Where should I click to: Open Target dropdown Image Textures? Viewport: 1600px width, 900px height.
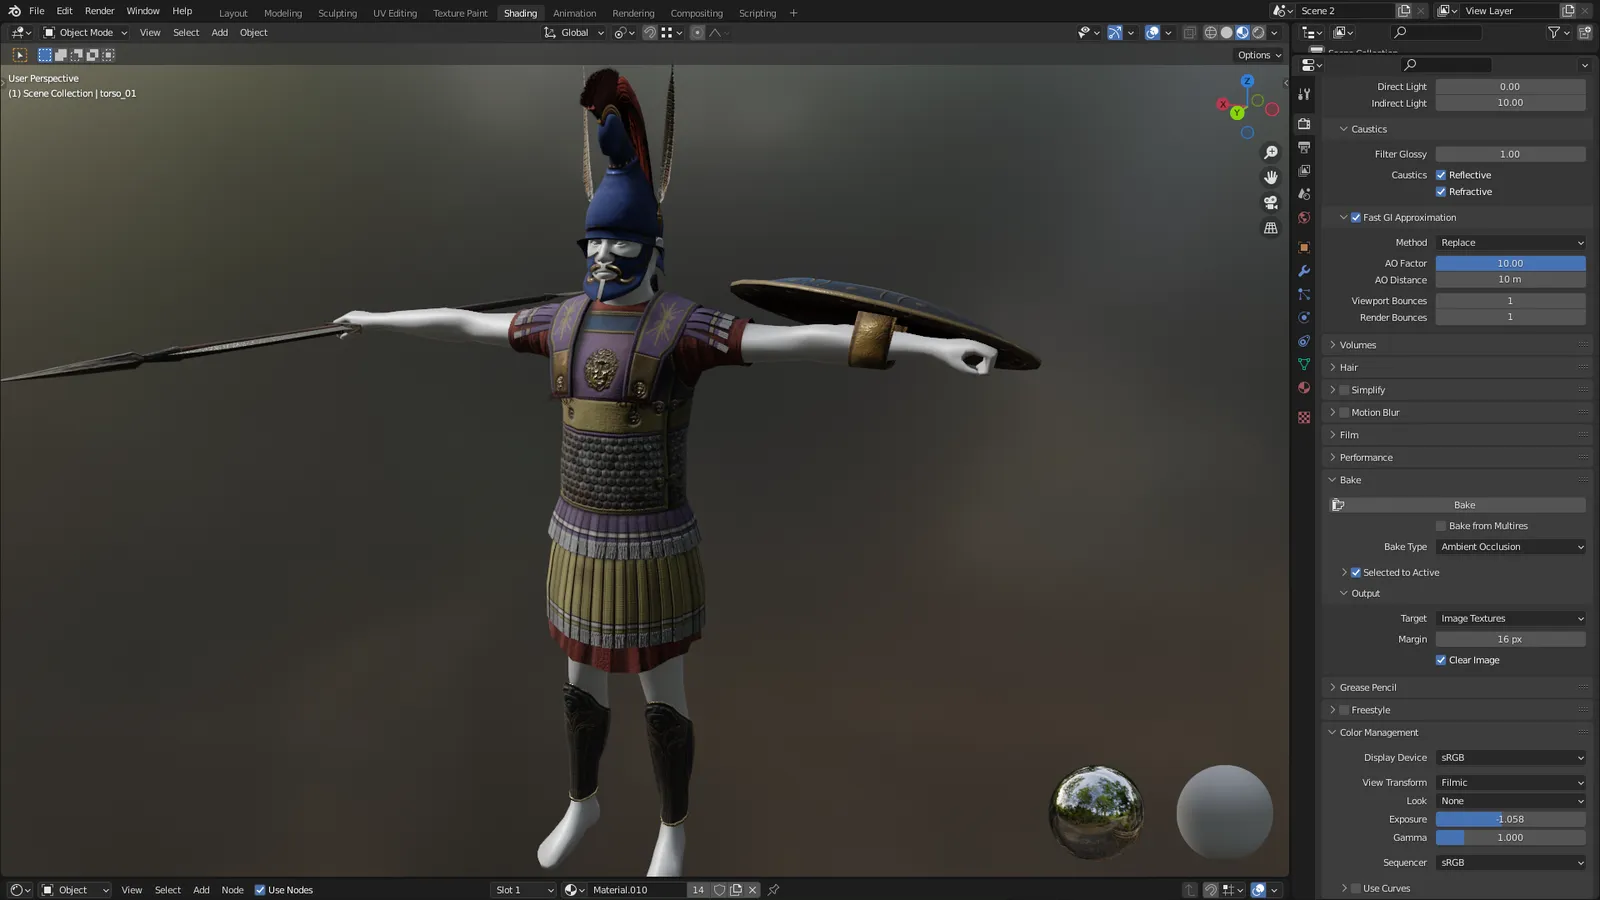[x=1511, y=619]
